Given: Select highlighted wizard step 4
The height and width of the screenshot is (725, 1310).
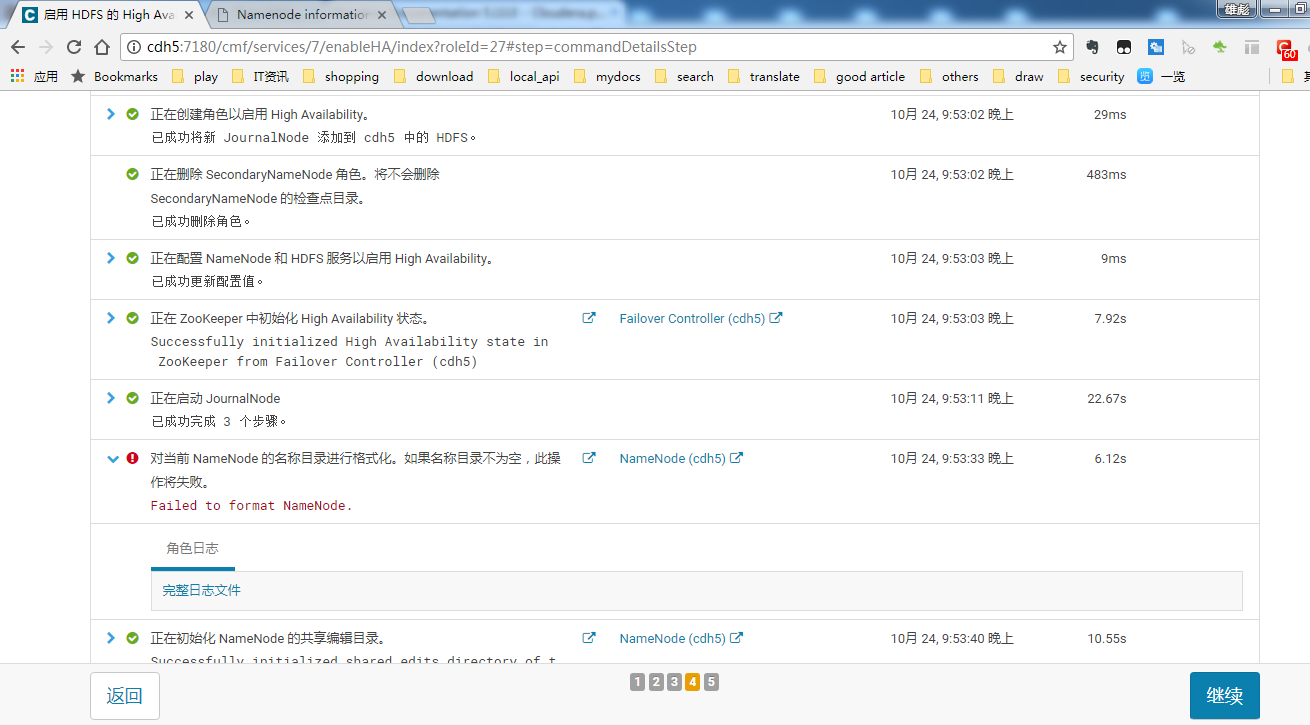Looking at the screenshot, I should pos(693,682).
